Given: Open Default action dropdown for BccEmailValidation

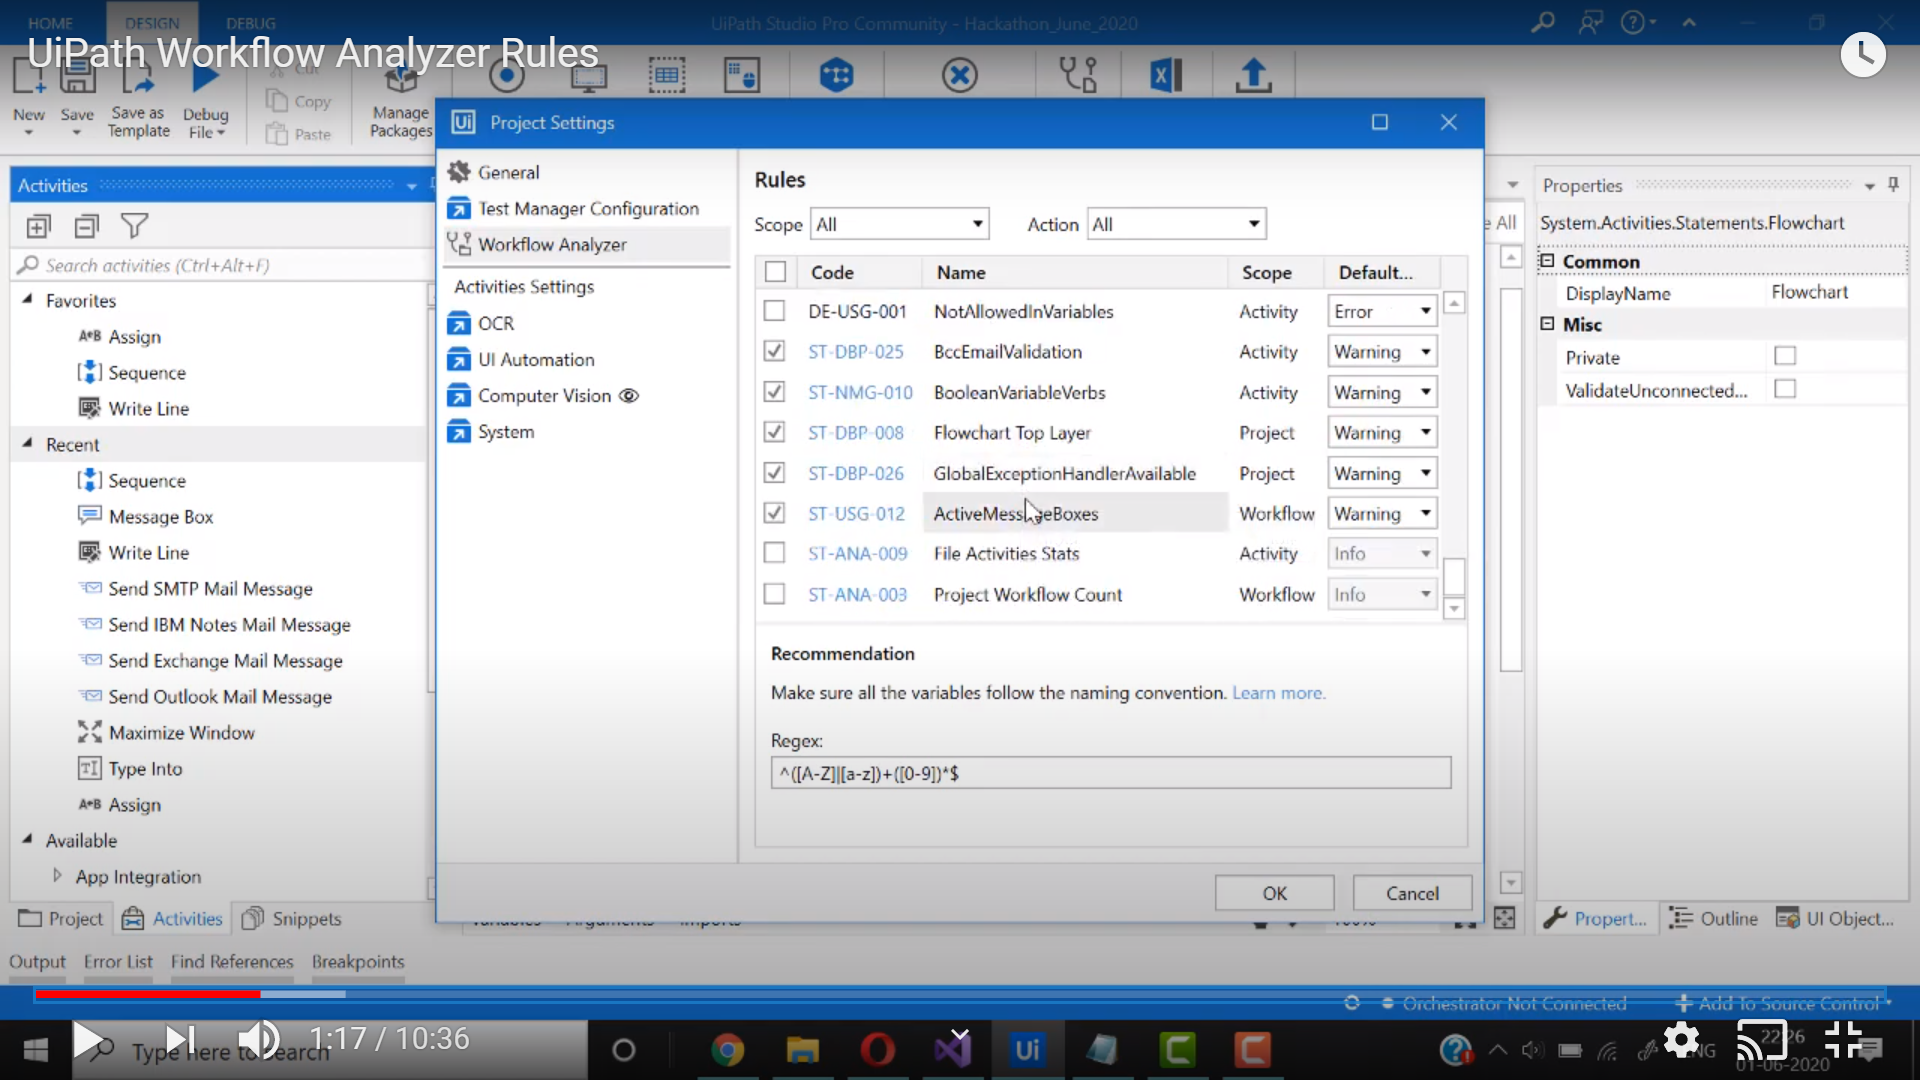Looking at the screenshot, I should coord(1382,352).
